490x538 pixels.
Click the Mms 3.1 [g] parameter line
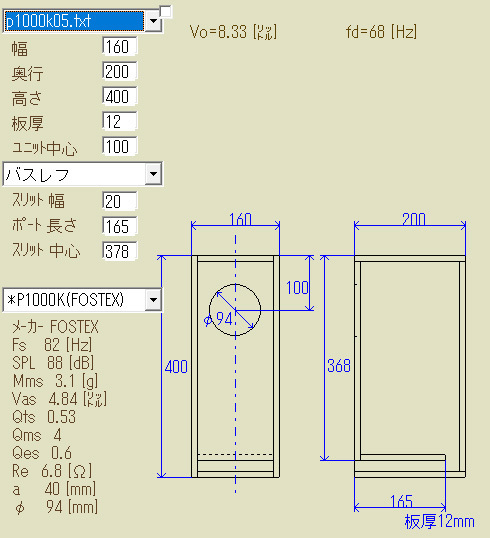(55, 381)
